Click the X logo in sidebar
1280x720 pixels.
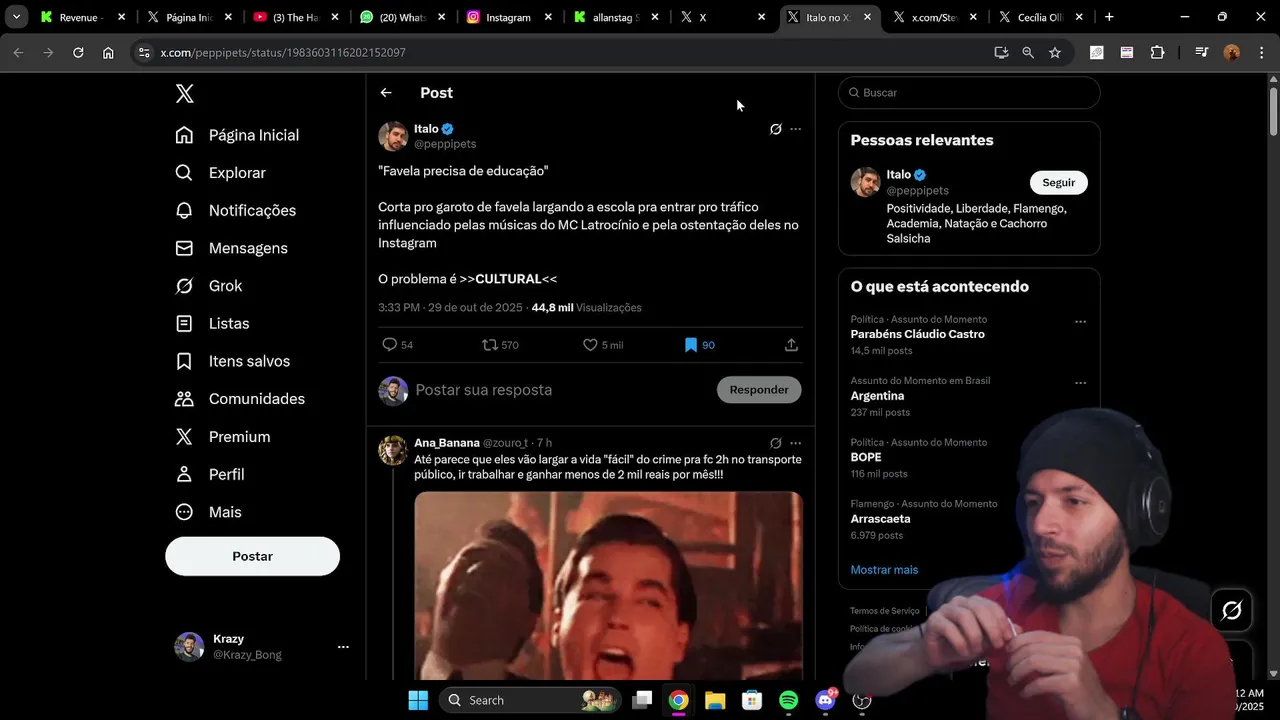click(184, 94)
